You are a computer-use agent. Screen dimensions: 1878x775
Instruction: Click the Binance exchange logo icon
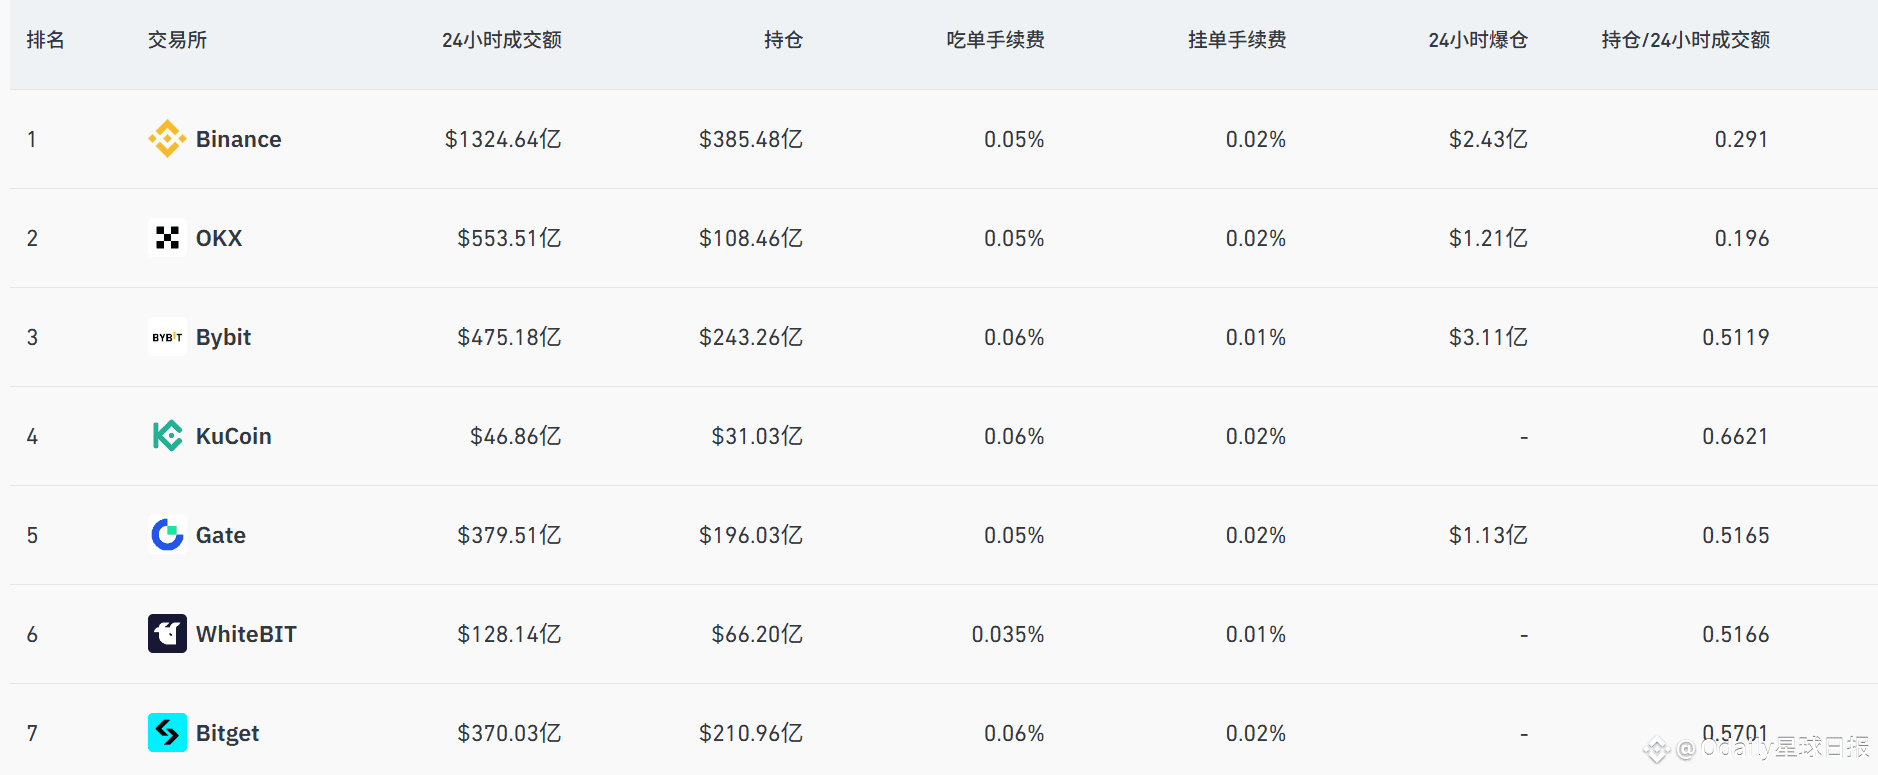point(167,139)
